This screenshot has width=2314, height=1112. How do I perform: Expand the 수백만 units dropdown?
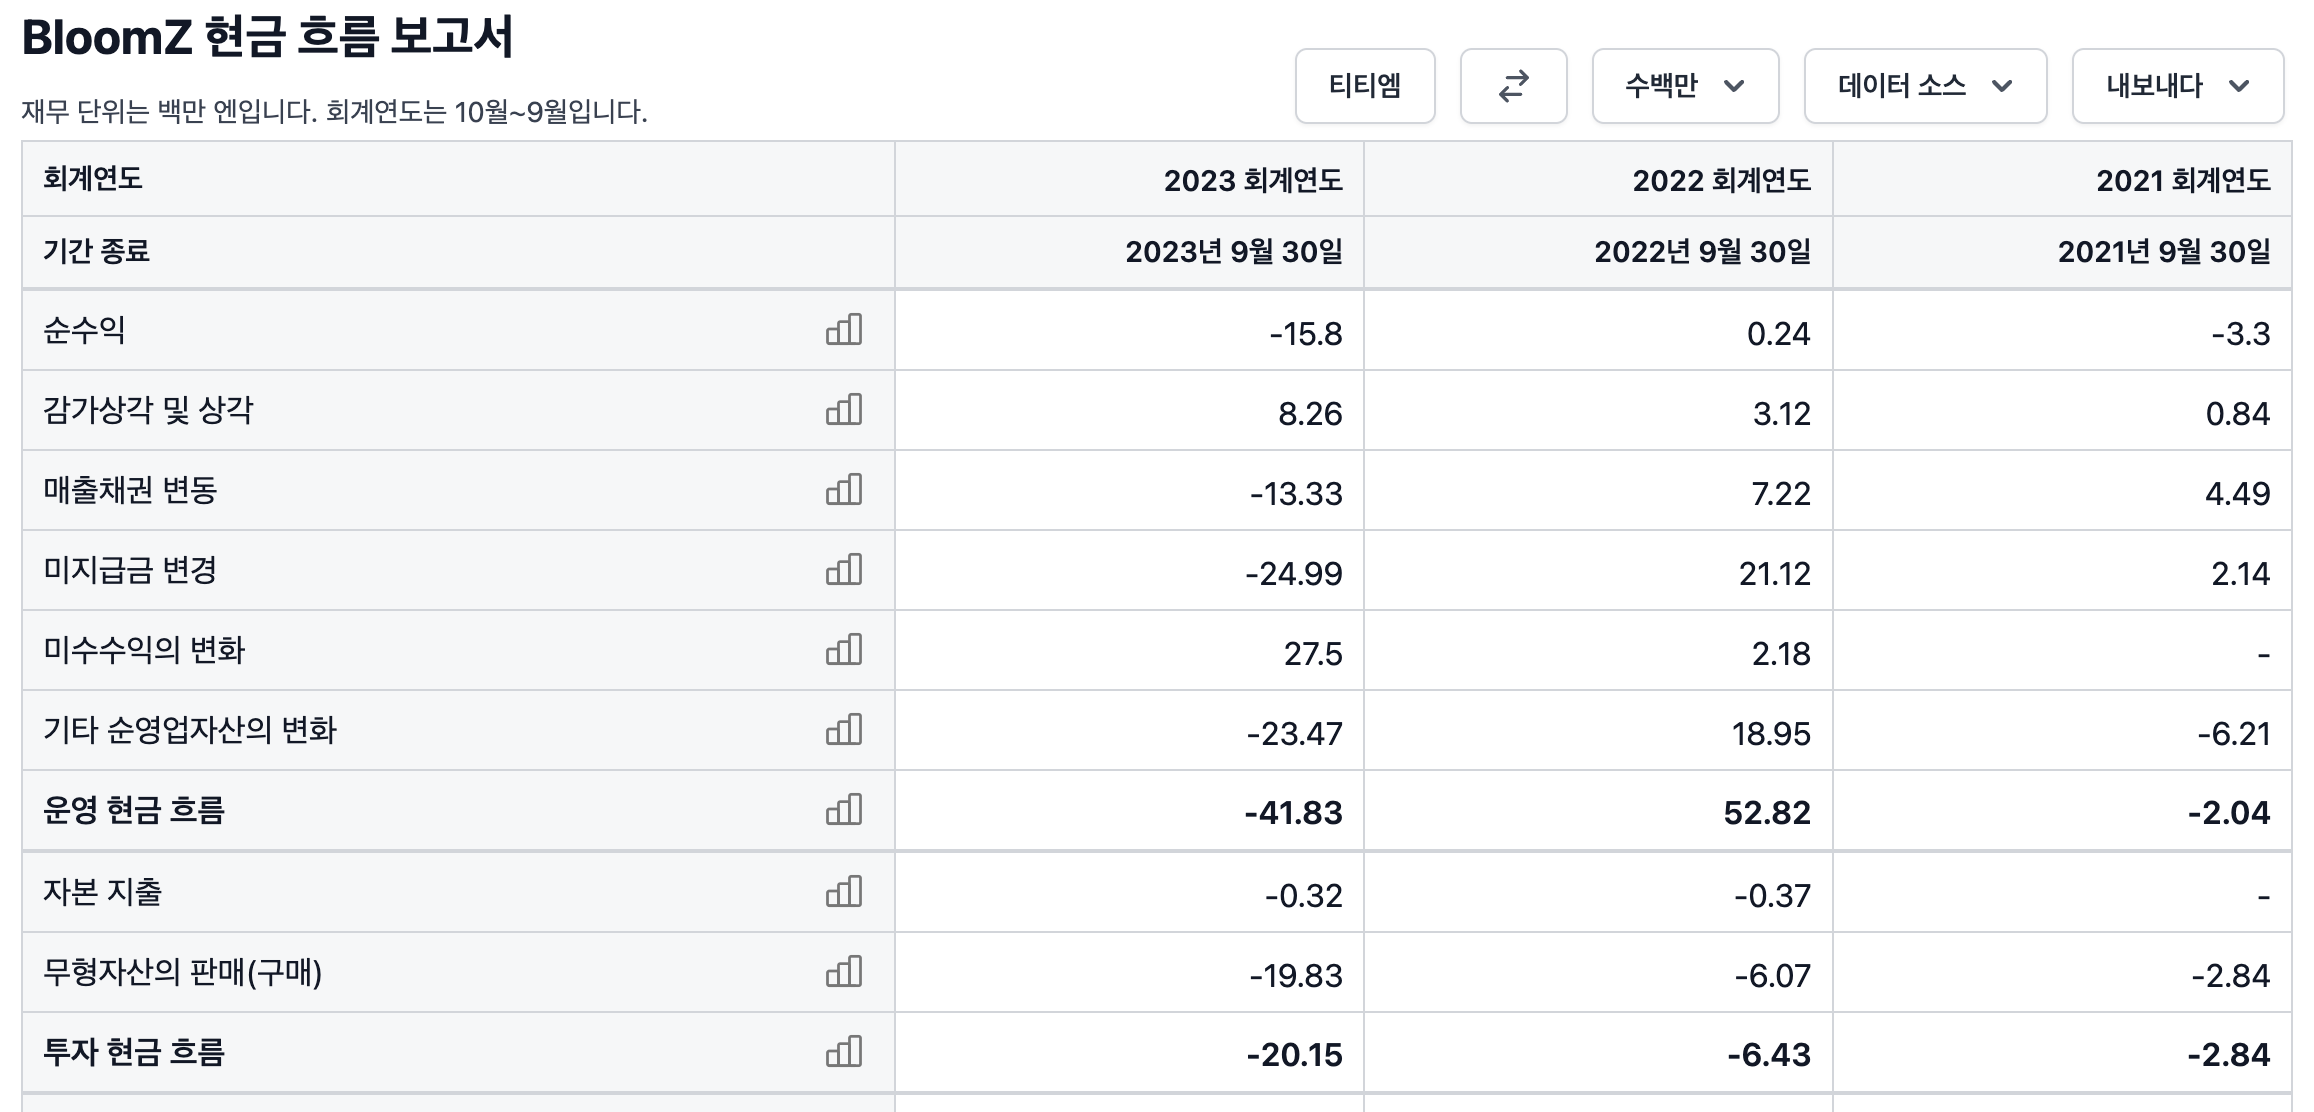coord(1685,86)
